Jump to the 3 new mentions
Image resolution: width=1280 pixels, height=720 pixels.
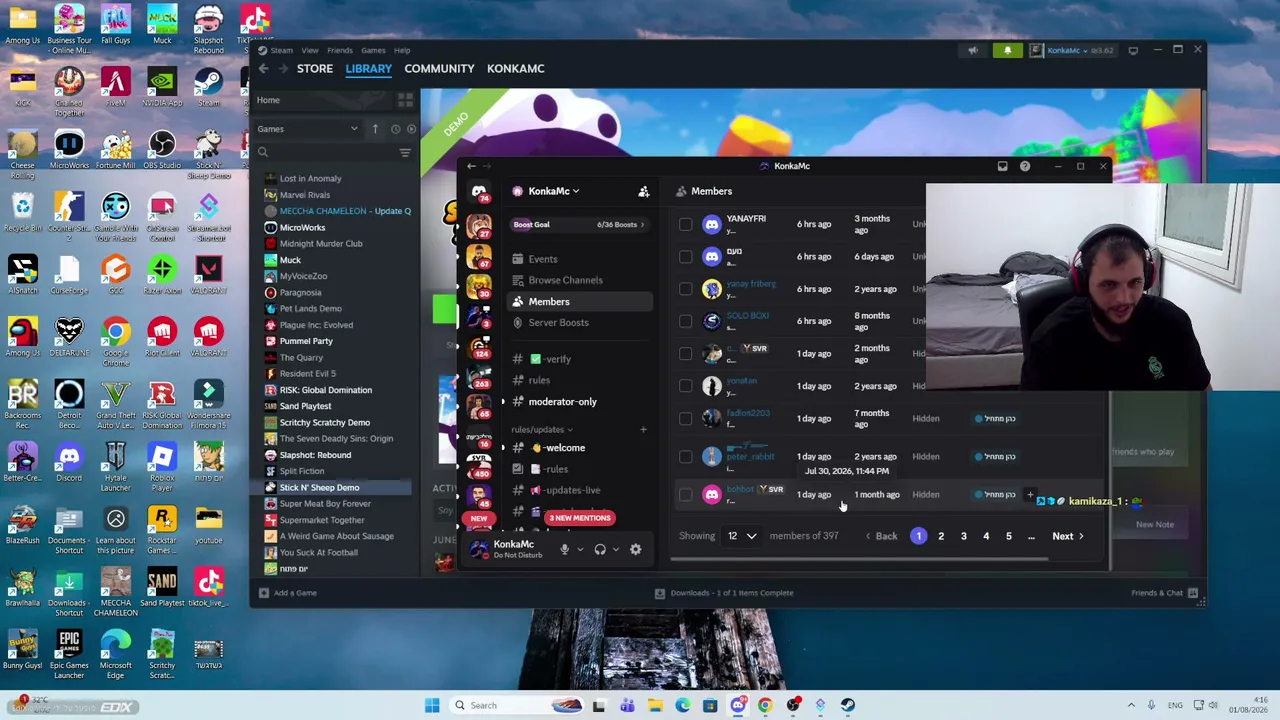click(x=579, y=518)
